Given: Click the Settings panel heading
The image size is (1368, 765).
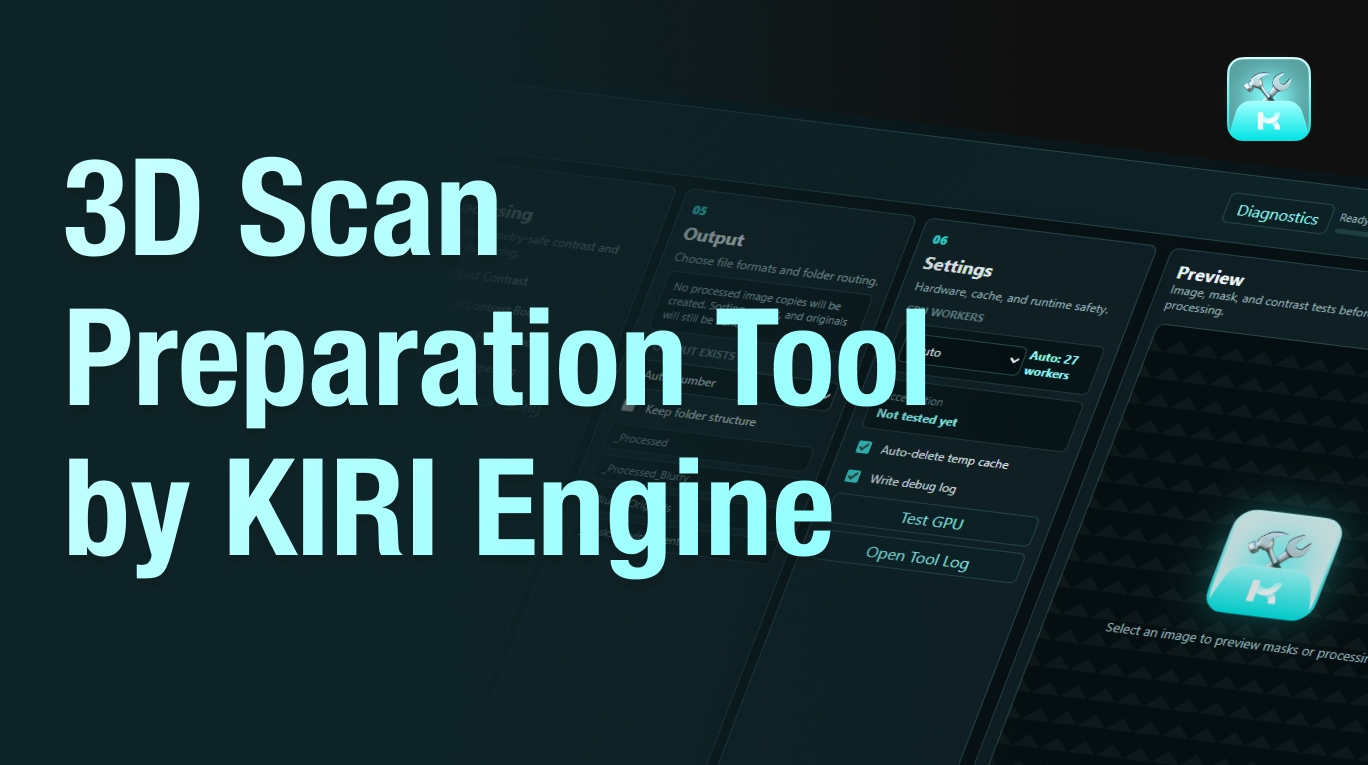Looking at the screenshot, I should [958, 267].
